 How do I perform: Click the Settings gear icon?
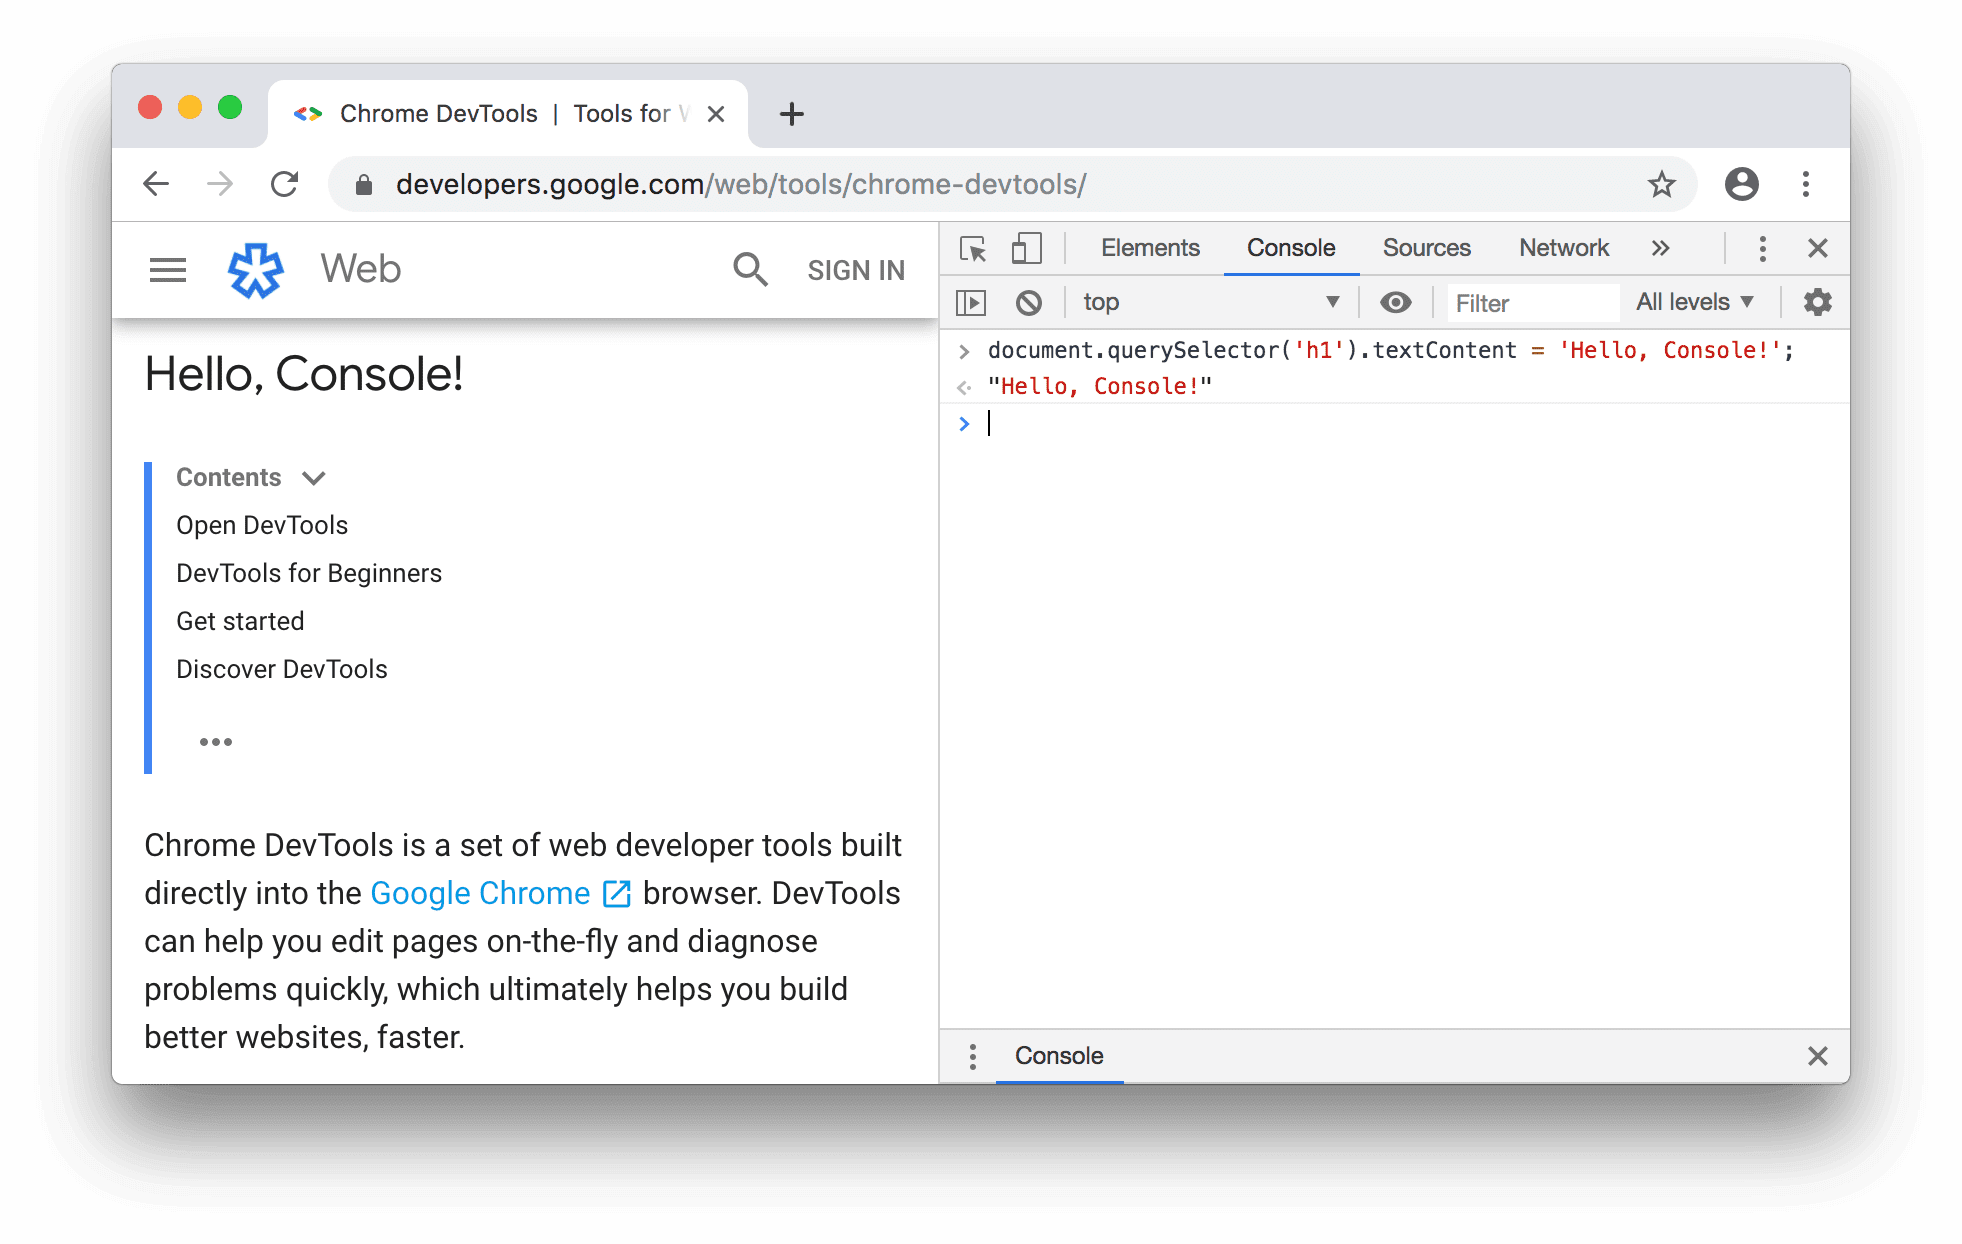1818,302
